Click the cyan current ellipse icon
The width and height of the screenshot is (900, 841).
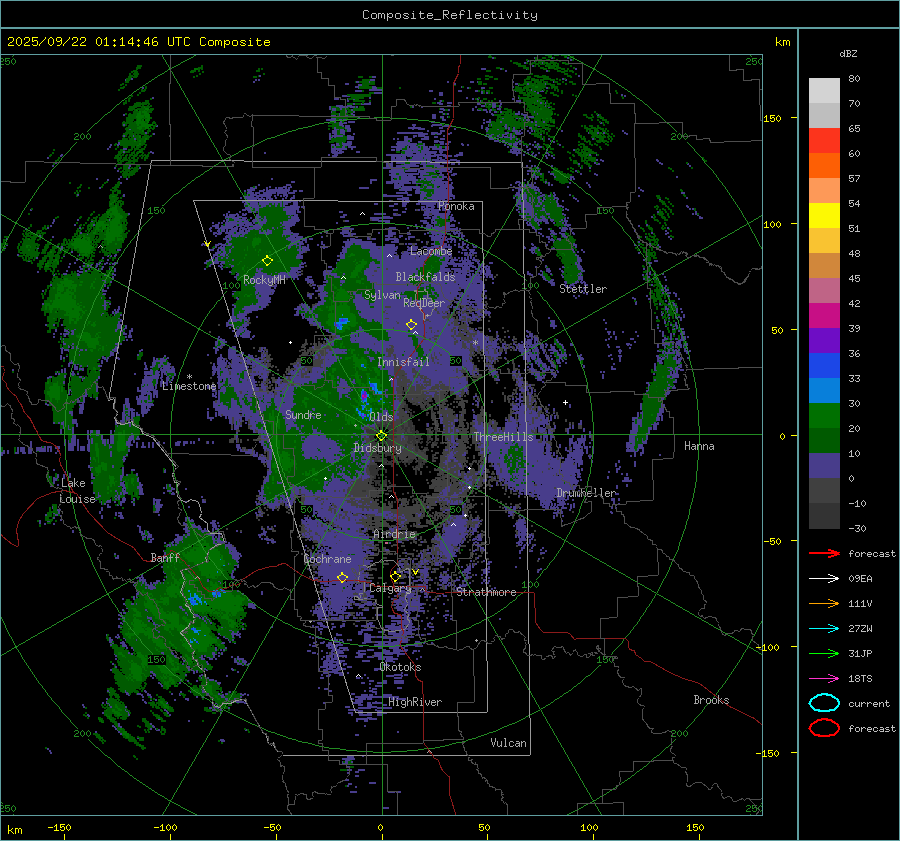point(824,703)
